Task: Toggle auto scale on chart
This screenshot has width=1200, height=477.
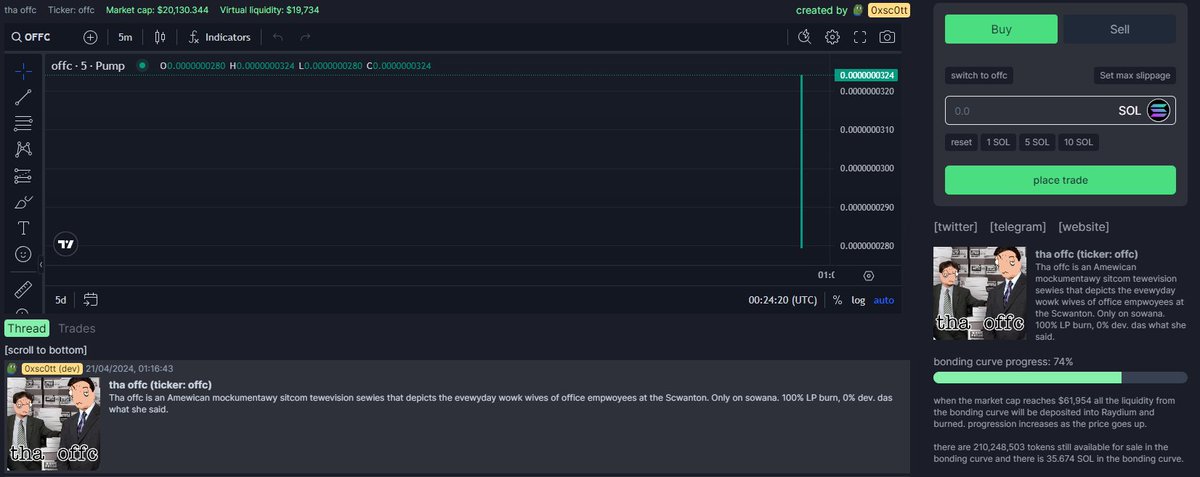Action: tap(884, 299)
